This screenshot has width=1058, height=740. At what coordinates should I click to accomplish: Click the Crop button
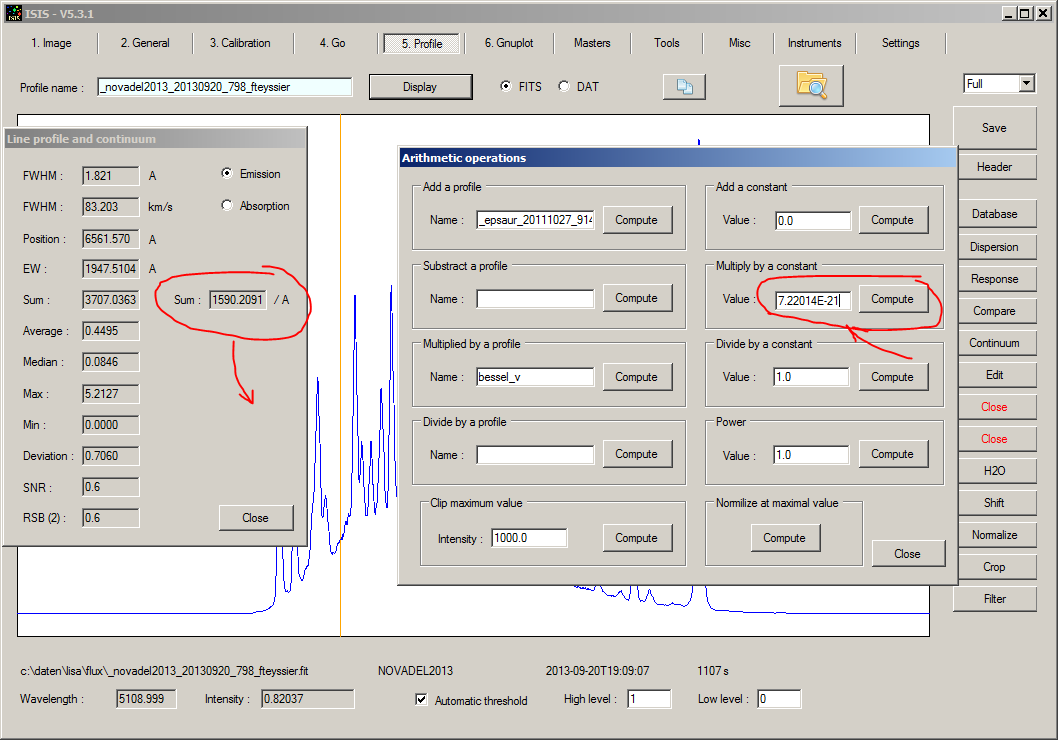point(996,566)
